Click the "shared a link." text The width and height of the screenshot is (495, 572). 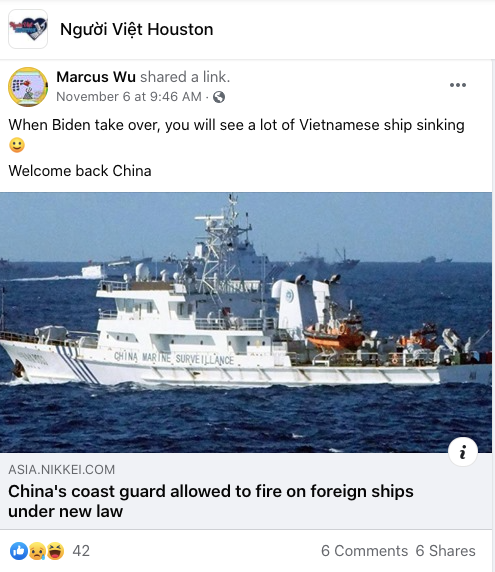185,77
